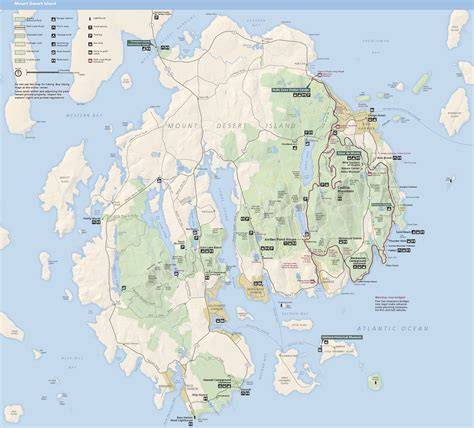Click the "ISLAND" map label
The height and width of the screenshot is (428, 474).
point(281,126)
